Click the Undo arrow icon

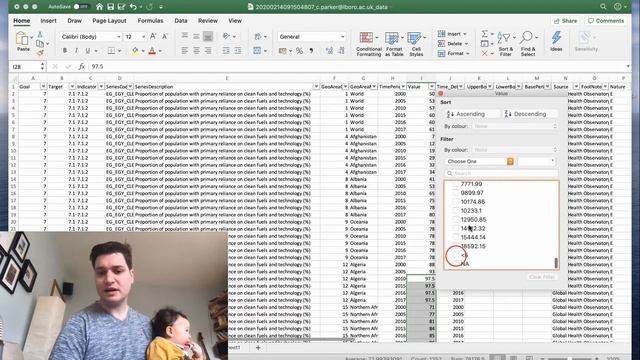pos(133,7)
